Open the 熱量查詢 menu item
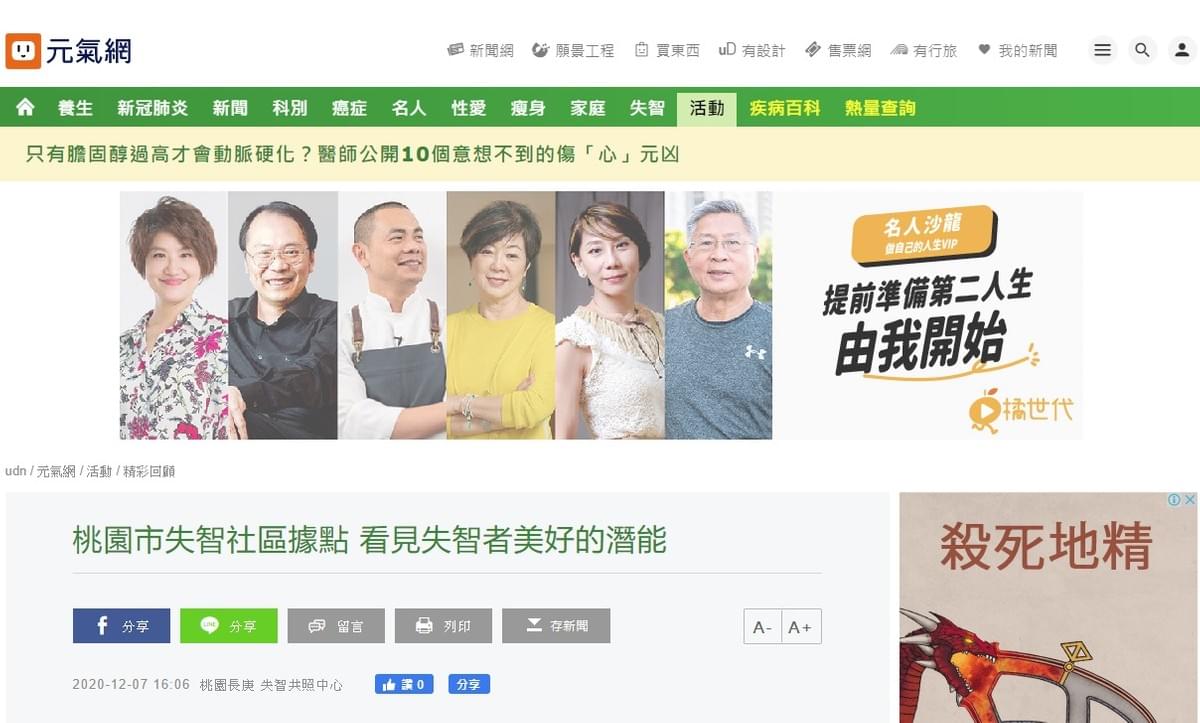The width and height of the screenshot is (1200, 723). 880,108
